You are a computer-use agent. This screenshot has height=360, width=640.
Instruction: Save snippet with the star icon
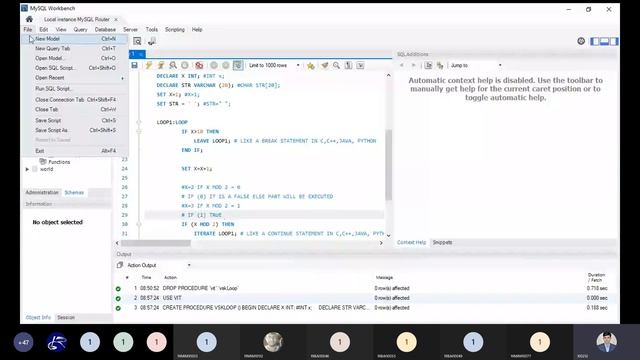(311, 66)
